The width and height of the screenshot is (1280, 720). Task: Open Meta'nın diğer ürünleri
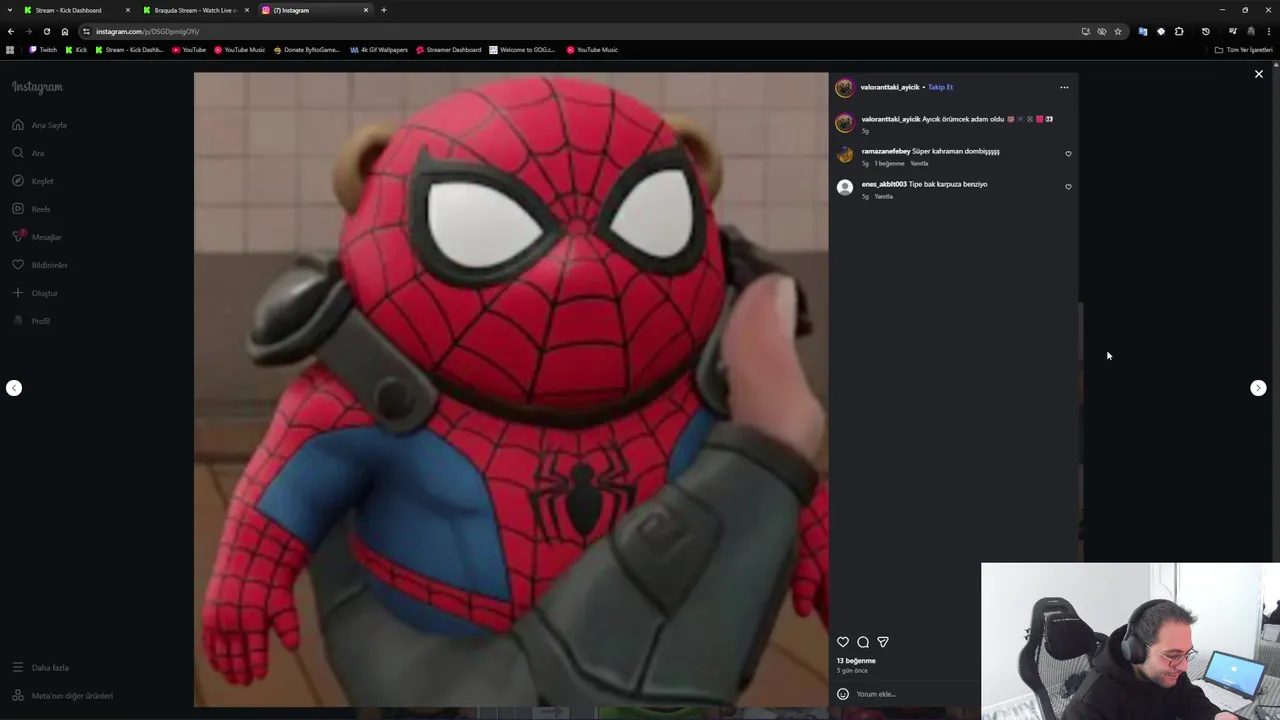[63, 695]
